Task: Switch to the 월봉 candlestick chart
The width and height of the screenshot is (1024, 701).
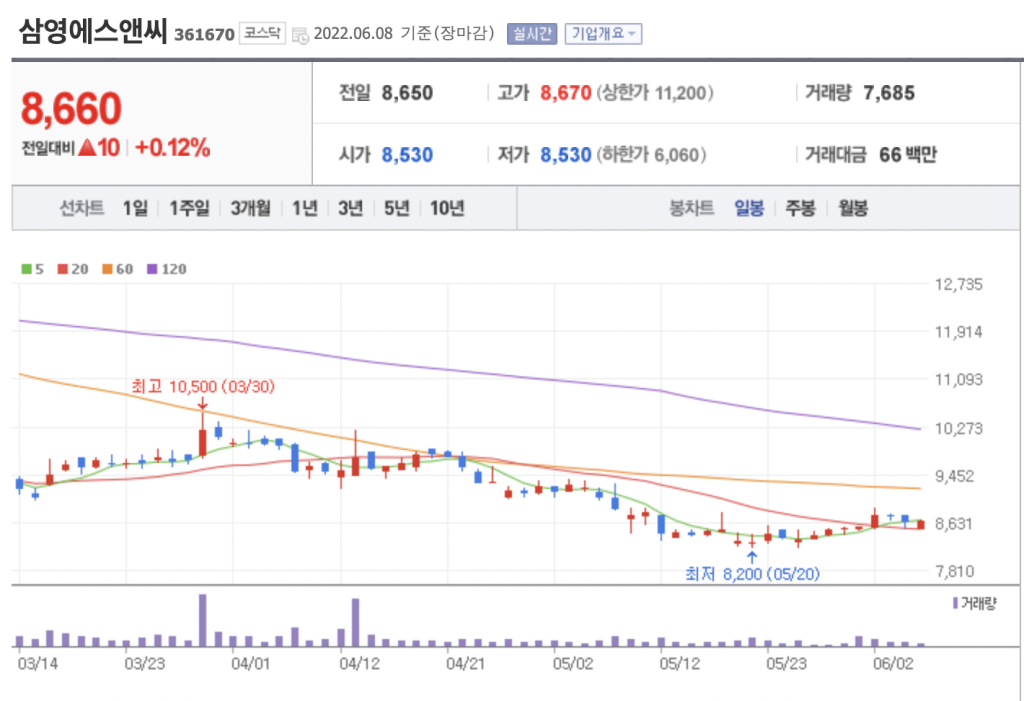Action: (853, 208)
